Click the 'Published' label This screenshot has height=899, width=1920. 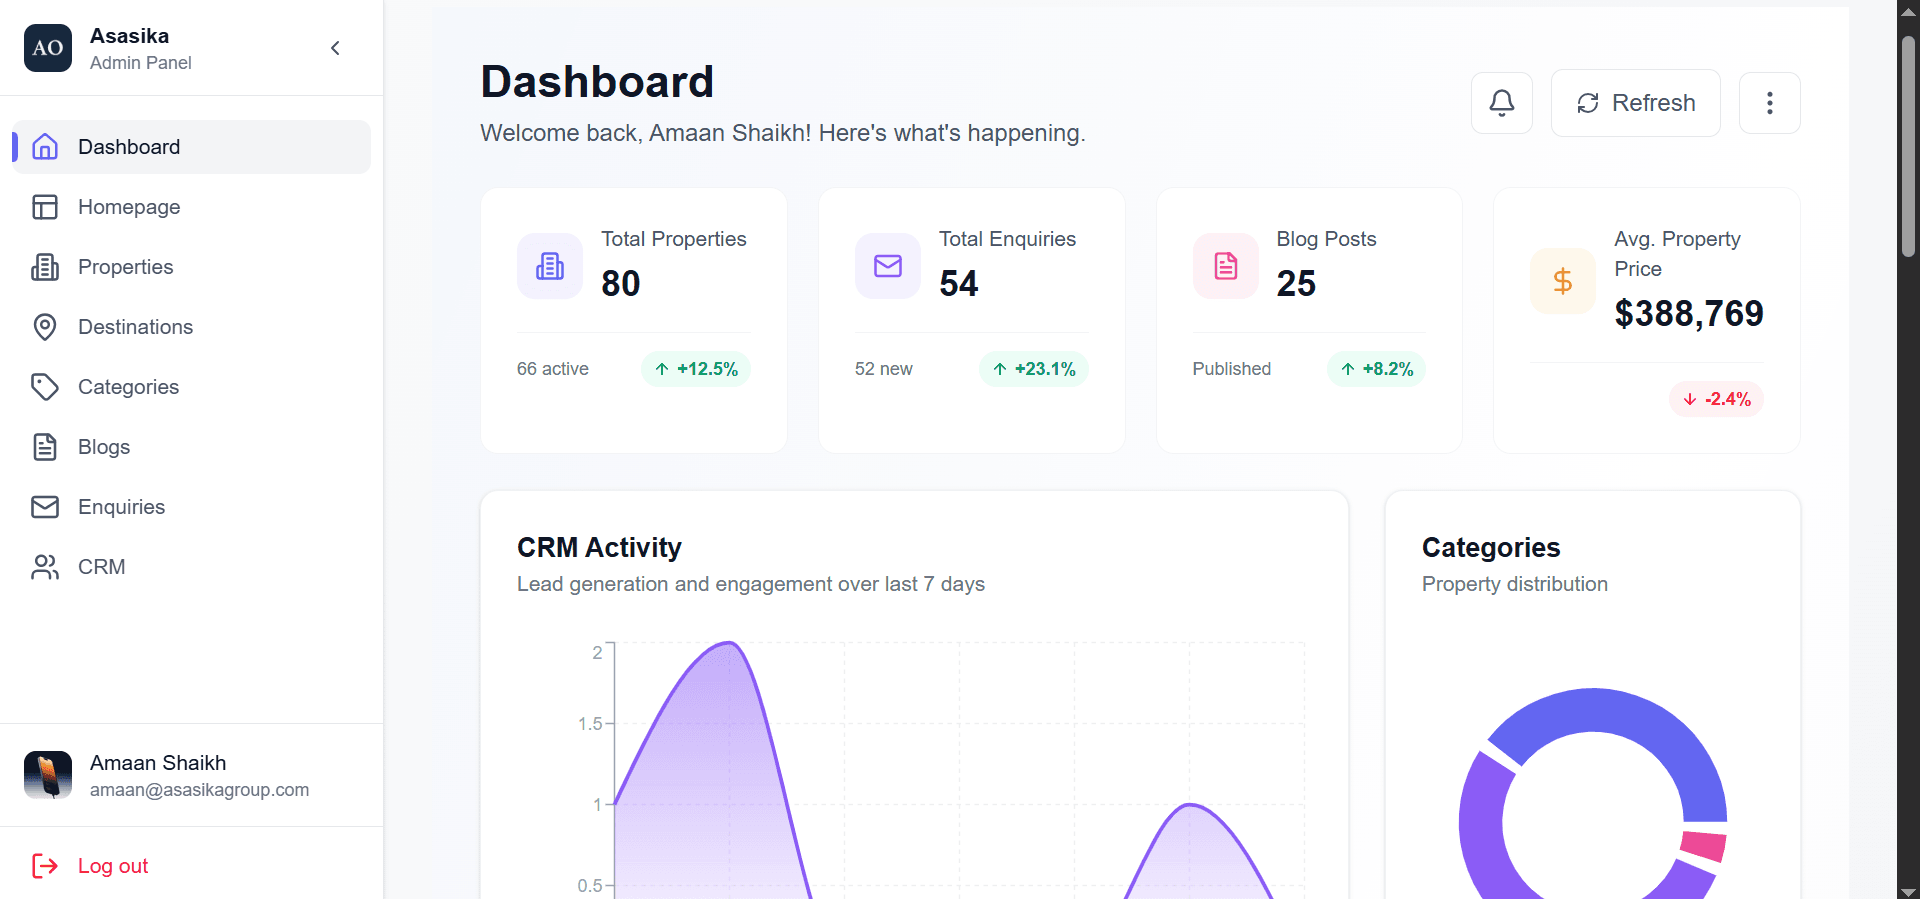(1232, 369)
